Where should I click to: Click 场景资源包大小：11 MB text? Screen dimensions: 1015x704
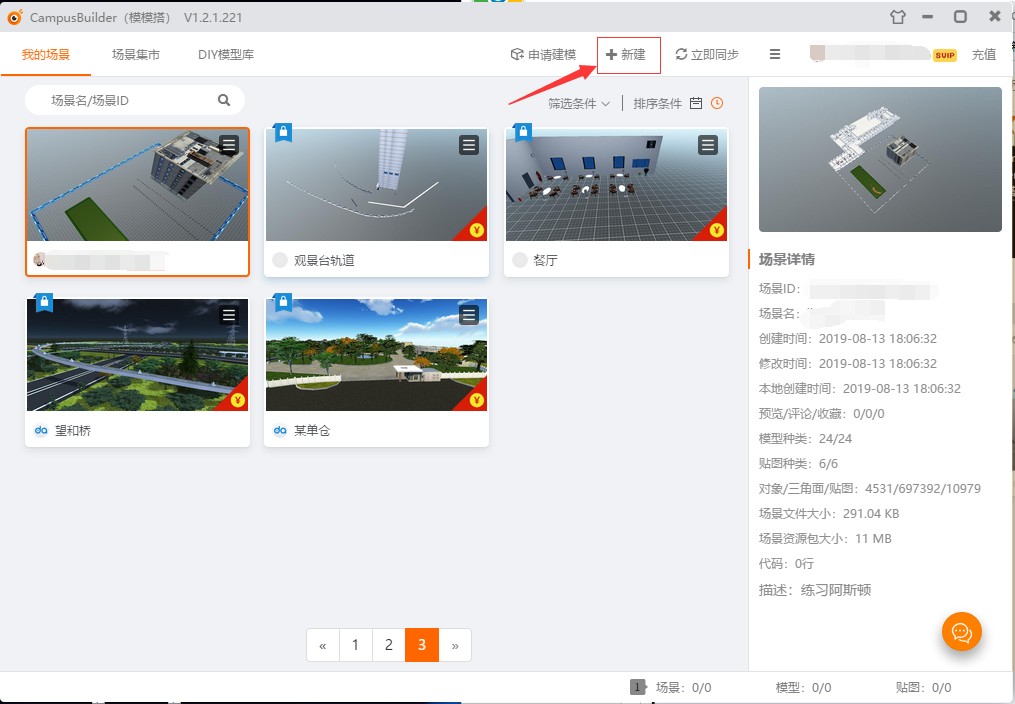(825, 539)
